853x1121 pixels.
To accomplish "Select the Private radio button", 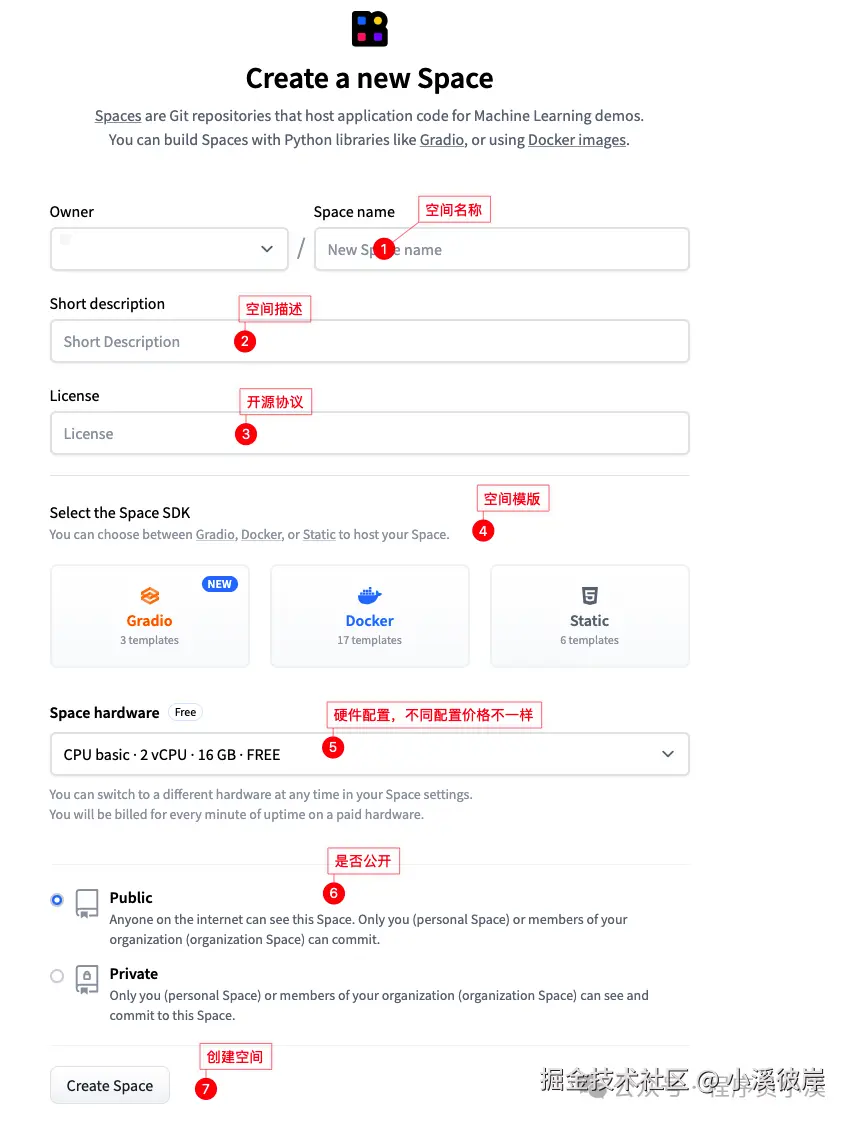I will (57, 976).
